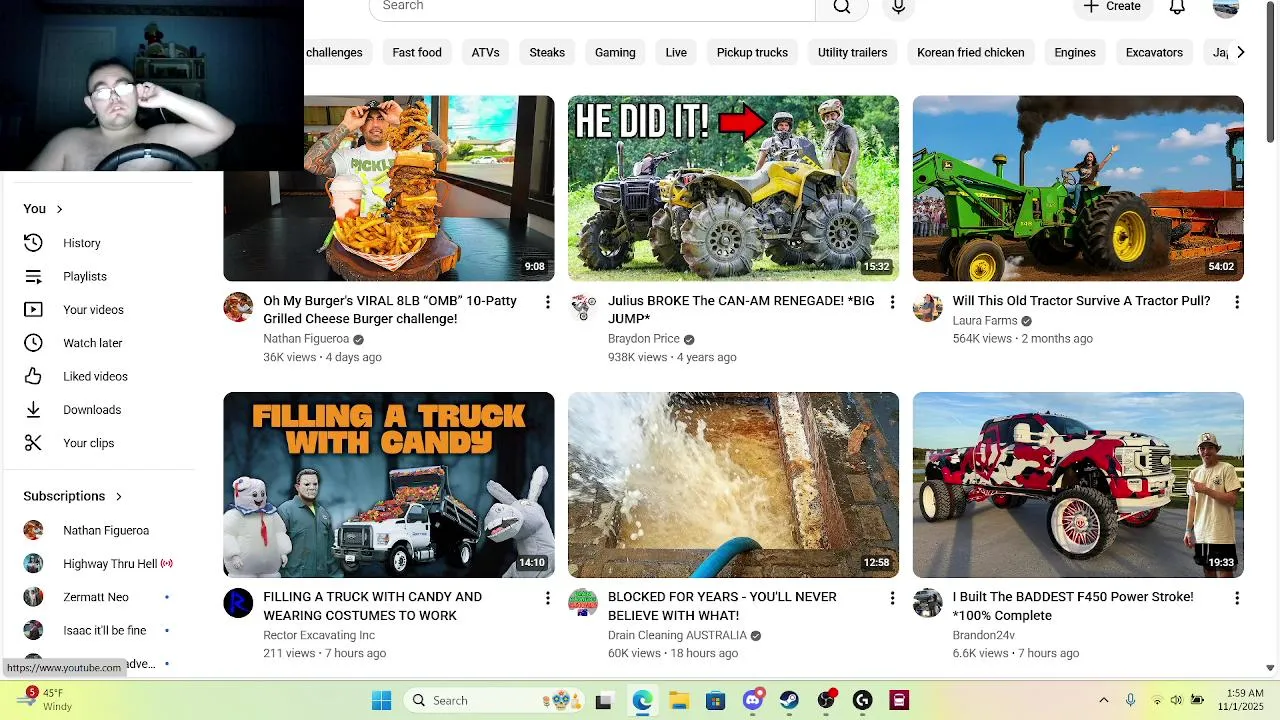Click Braydon Price channel name

tap(643, 339)
